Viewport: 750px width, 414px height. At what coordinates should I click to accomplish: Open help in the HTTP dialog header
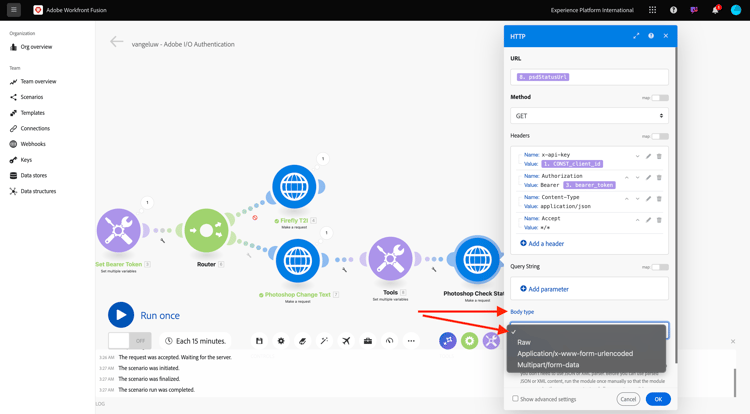coord(651,36)
